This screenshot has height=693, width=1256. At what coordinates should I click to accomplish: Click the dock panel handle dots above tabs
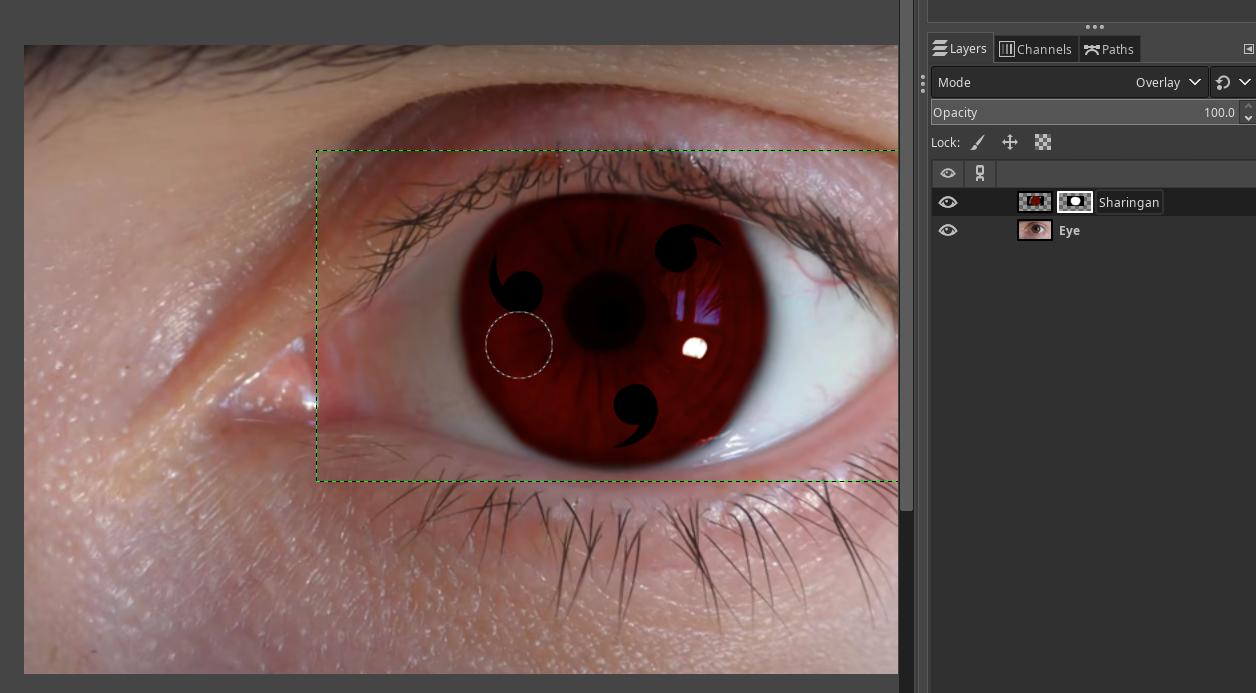coord(1094,27)
